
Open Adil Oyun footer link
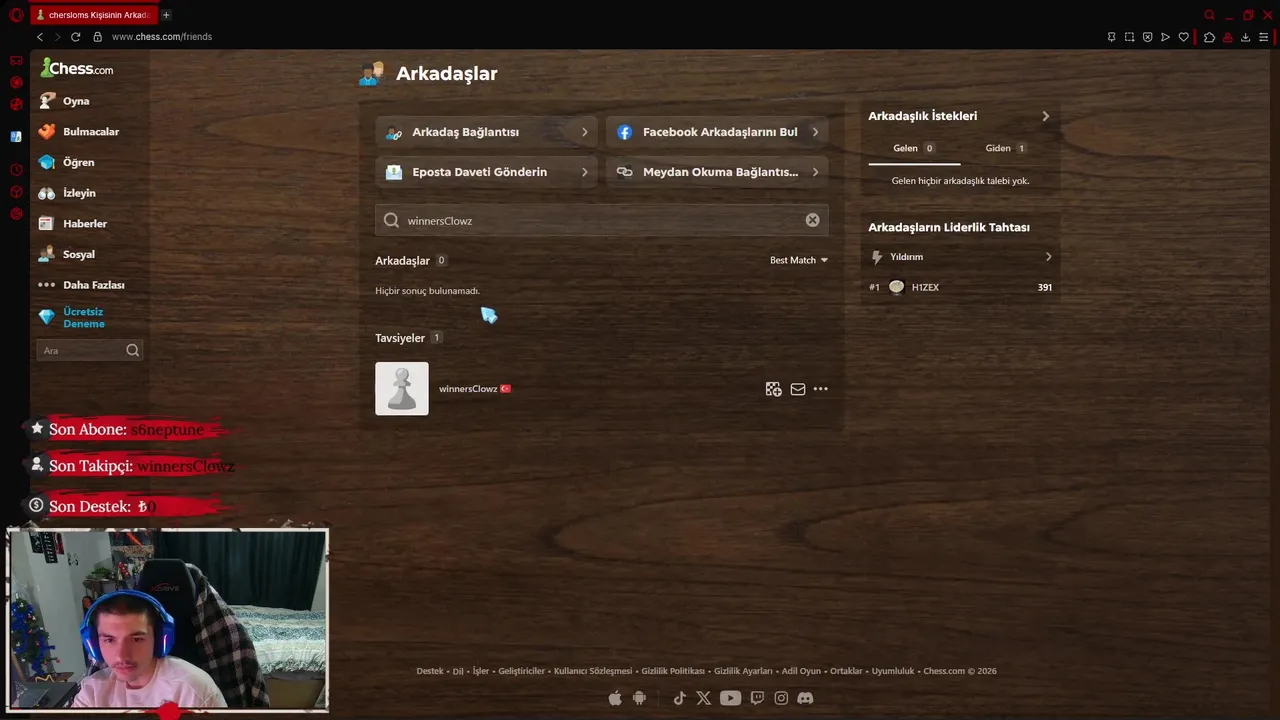tap(801, 671)
